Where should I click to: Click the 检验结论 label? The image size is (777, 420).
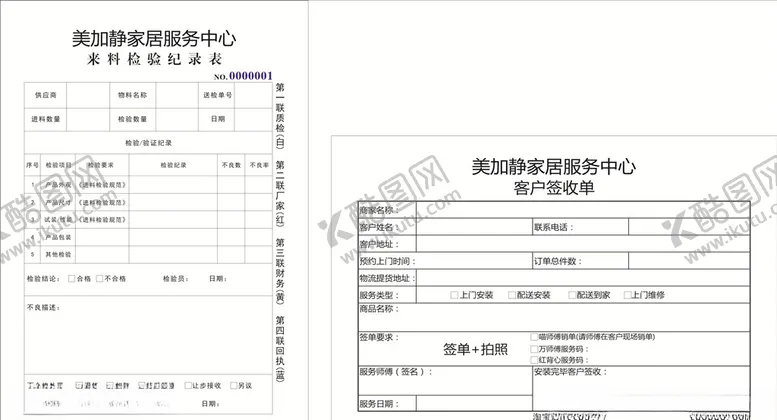pos(43,279)
